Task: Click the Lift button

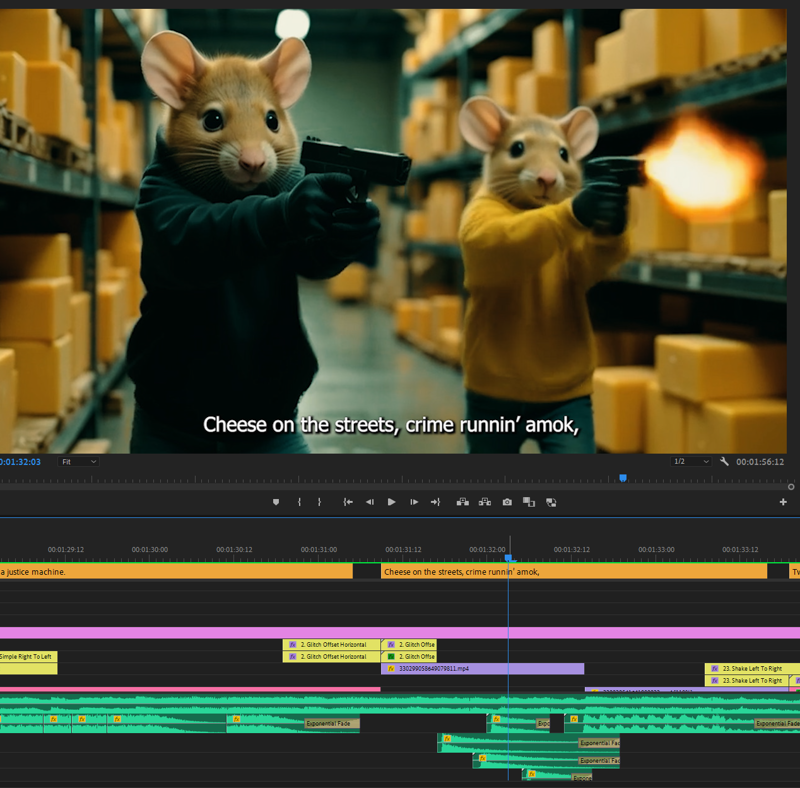Action: [x=463, y=502]
